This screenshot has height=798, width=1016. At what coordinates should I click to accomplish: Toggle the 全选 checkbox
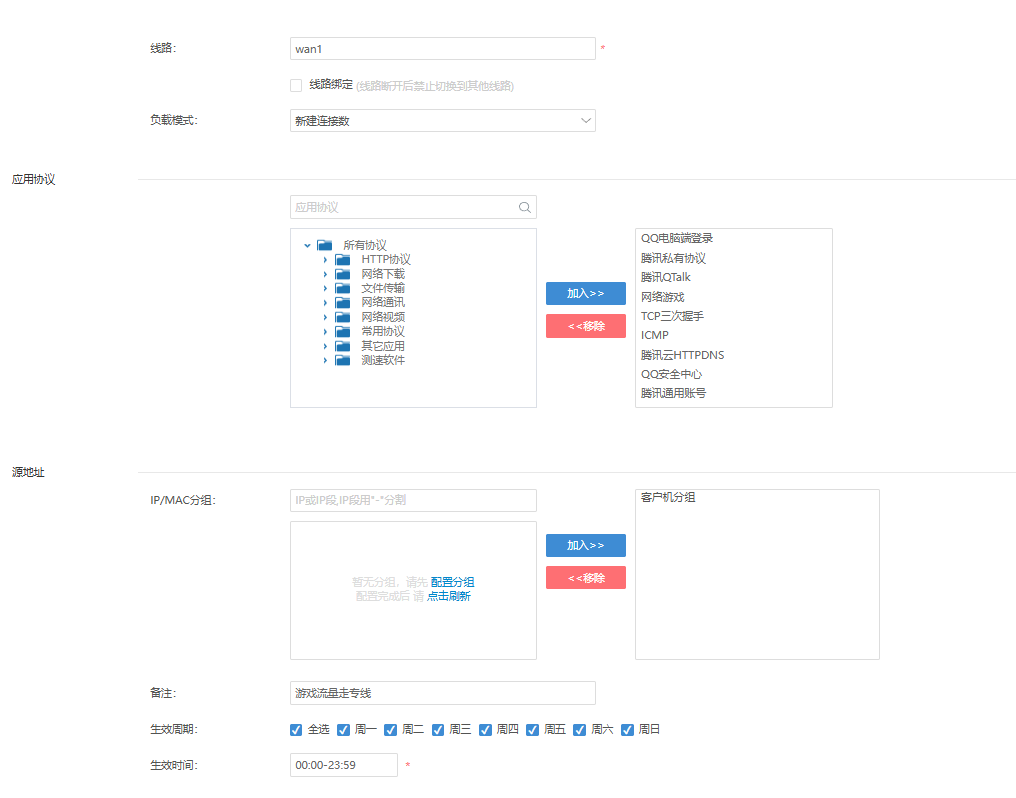point(296,730)
